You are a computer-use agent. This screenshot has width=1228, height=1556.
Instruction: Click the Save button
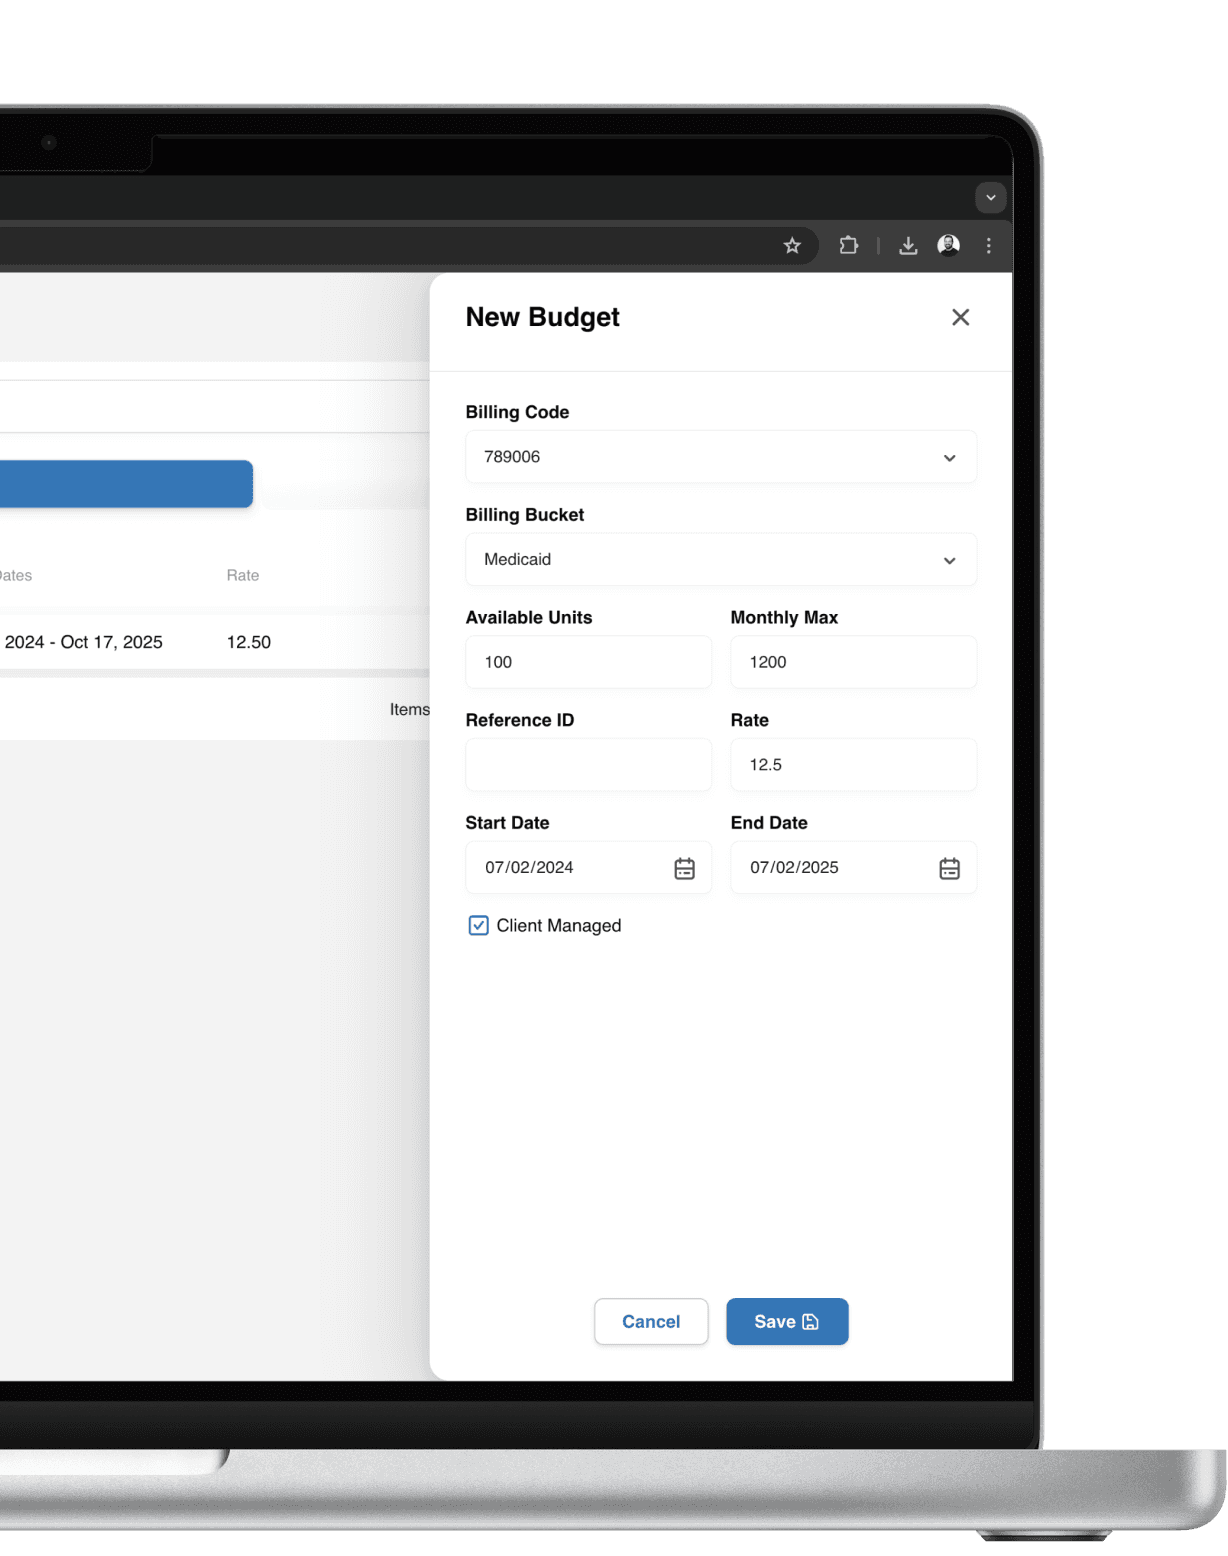[787, 1321]
